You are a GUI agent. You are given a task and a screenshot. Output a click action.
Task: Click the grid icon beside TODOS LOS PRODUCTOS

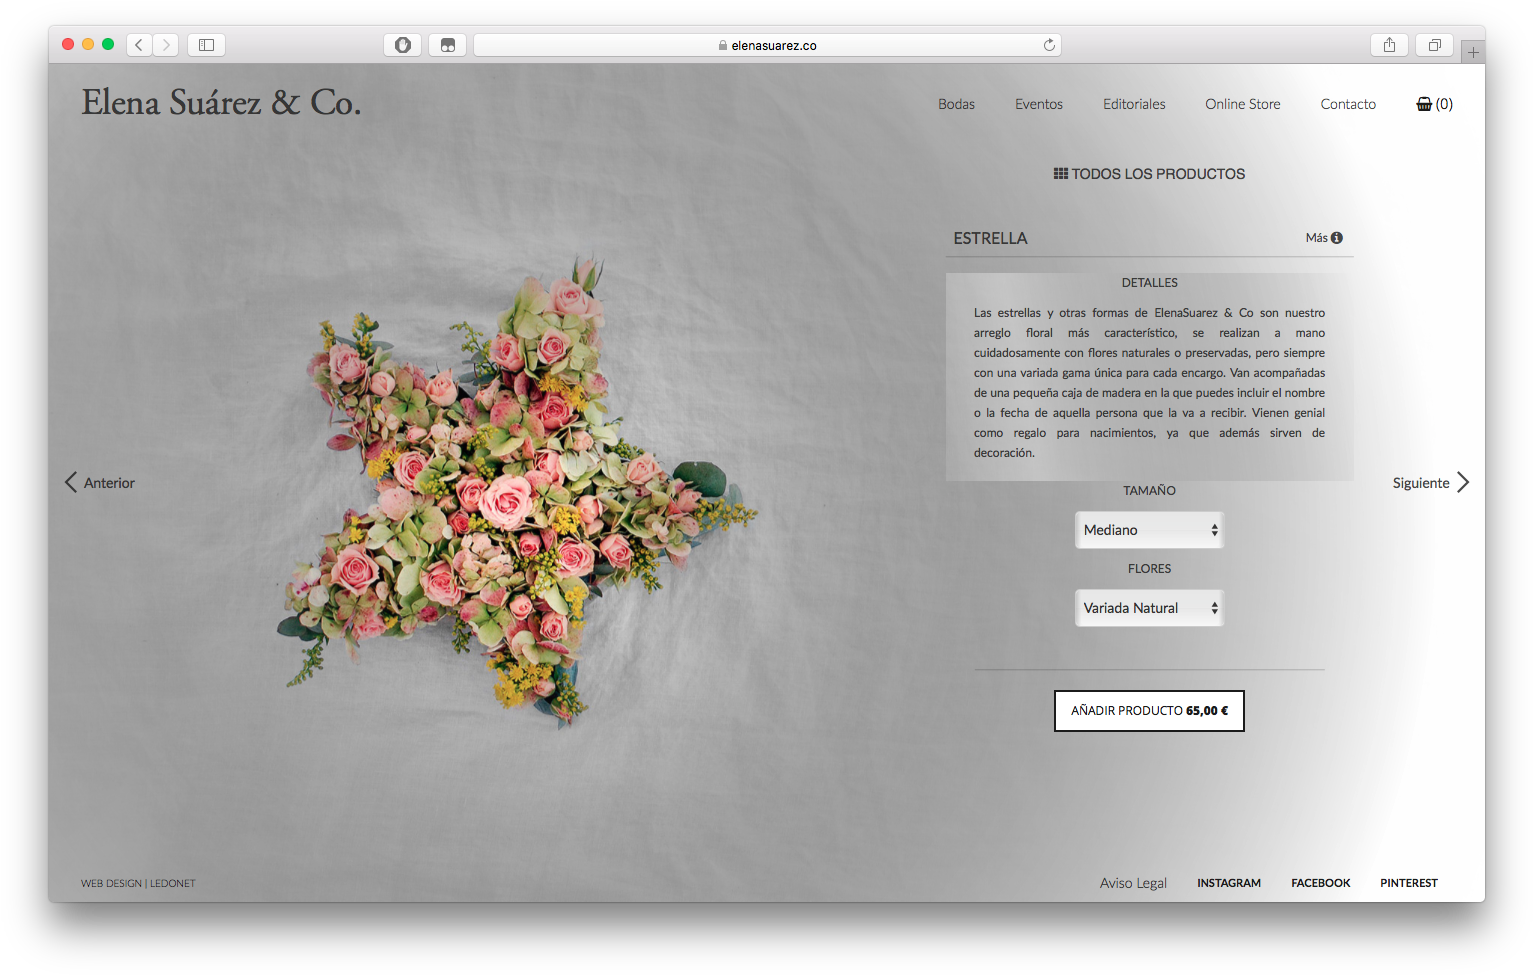coord(1060,172)
